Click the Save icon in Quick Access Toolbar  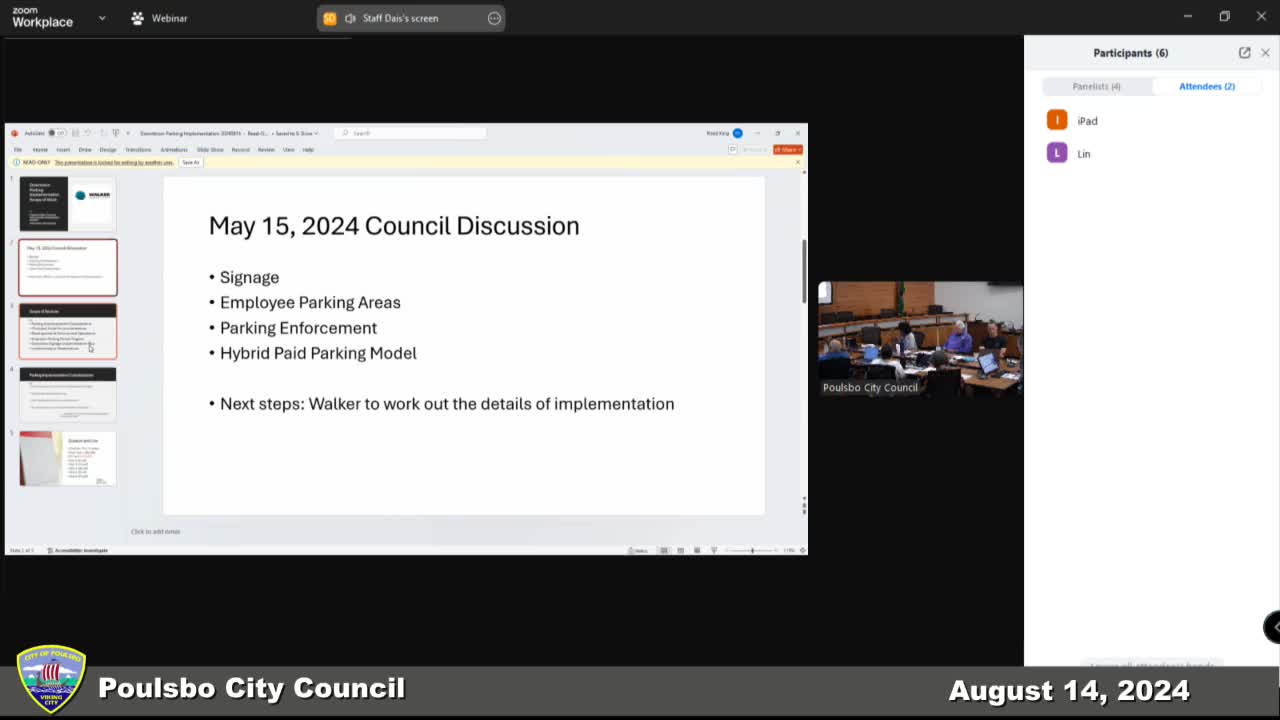(x=76, y=132)
